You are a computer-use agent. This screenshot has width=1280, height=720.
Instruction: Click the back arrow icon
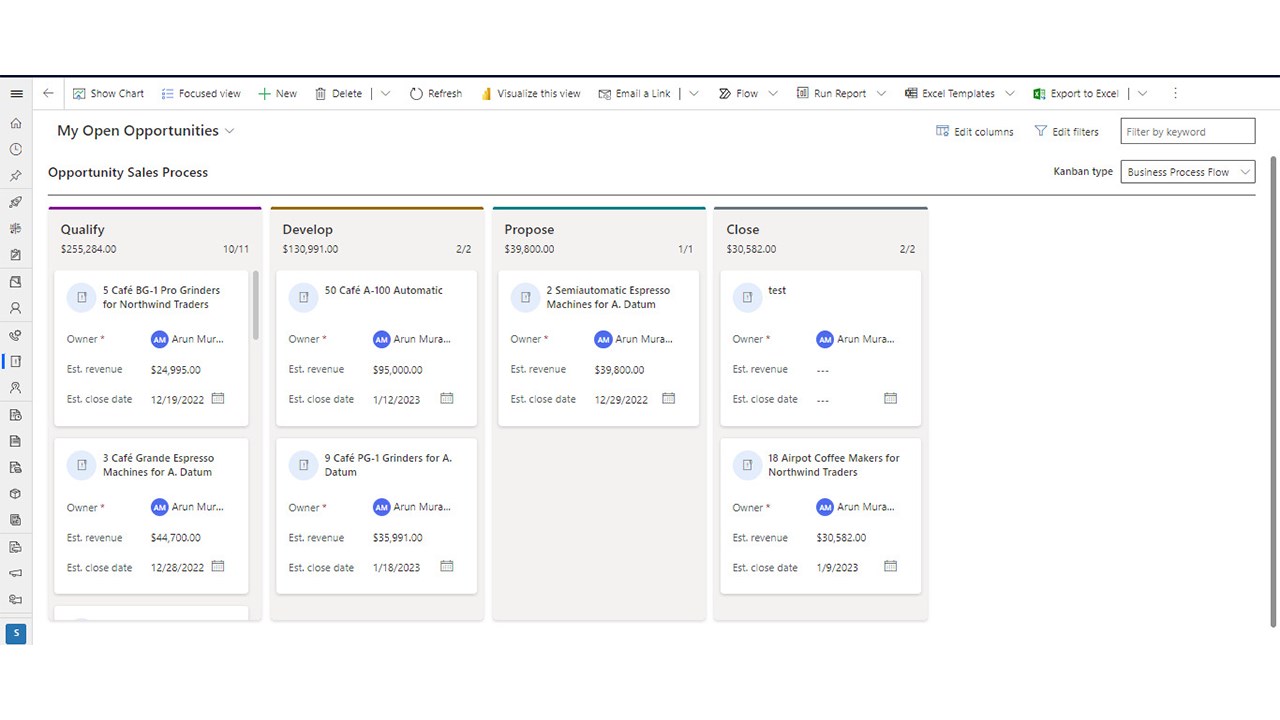coord(48,93)
